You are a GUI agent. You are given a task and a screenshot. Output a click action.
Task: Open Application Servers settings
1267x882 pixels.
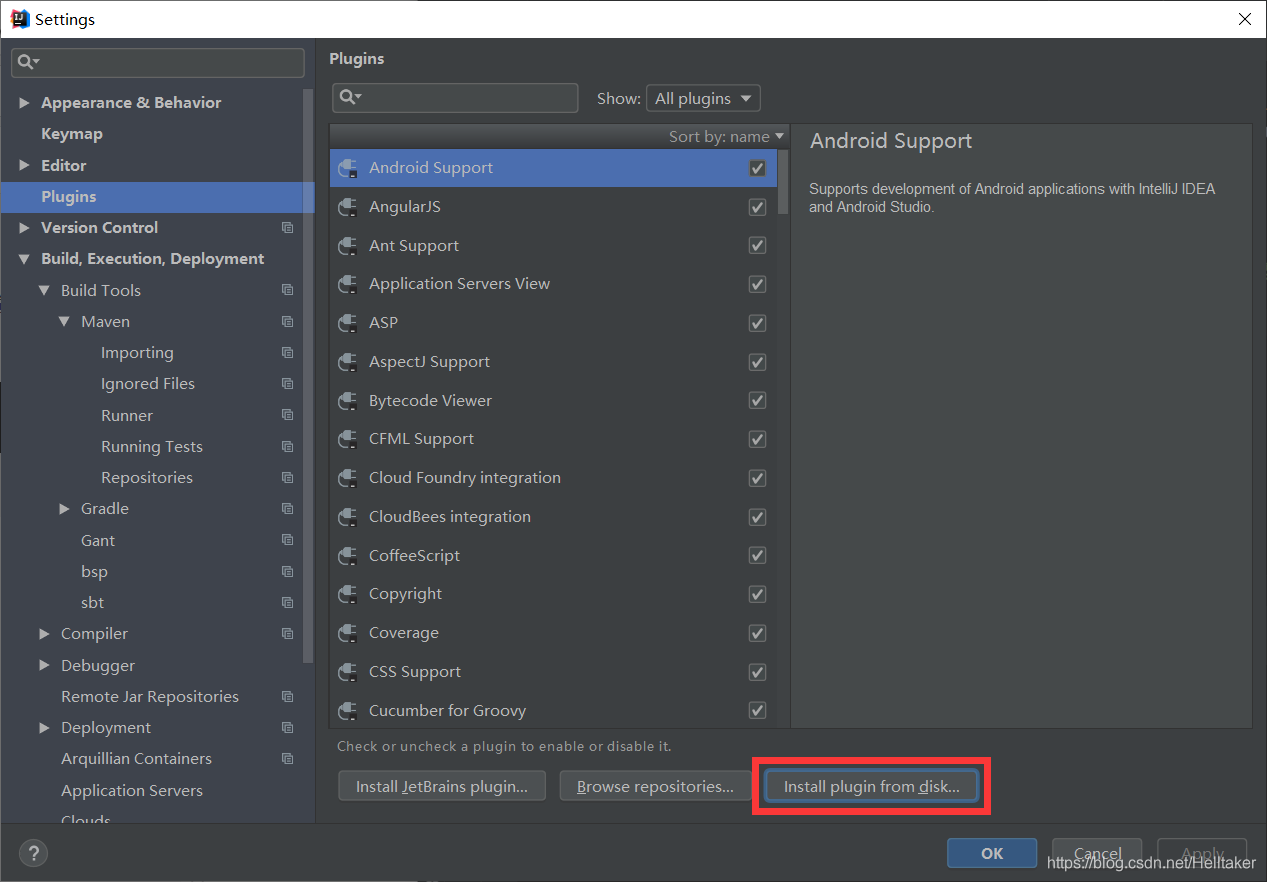tap(132, 791)
